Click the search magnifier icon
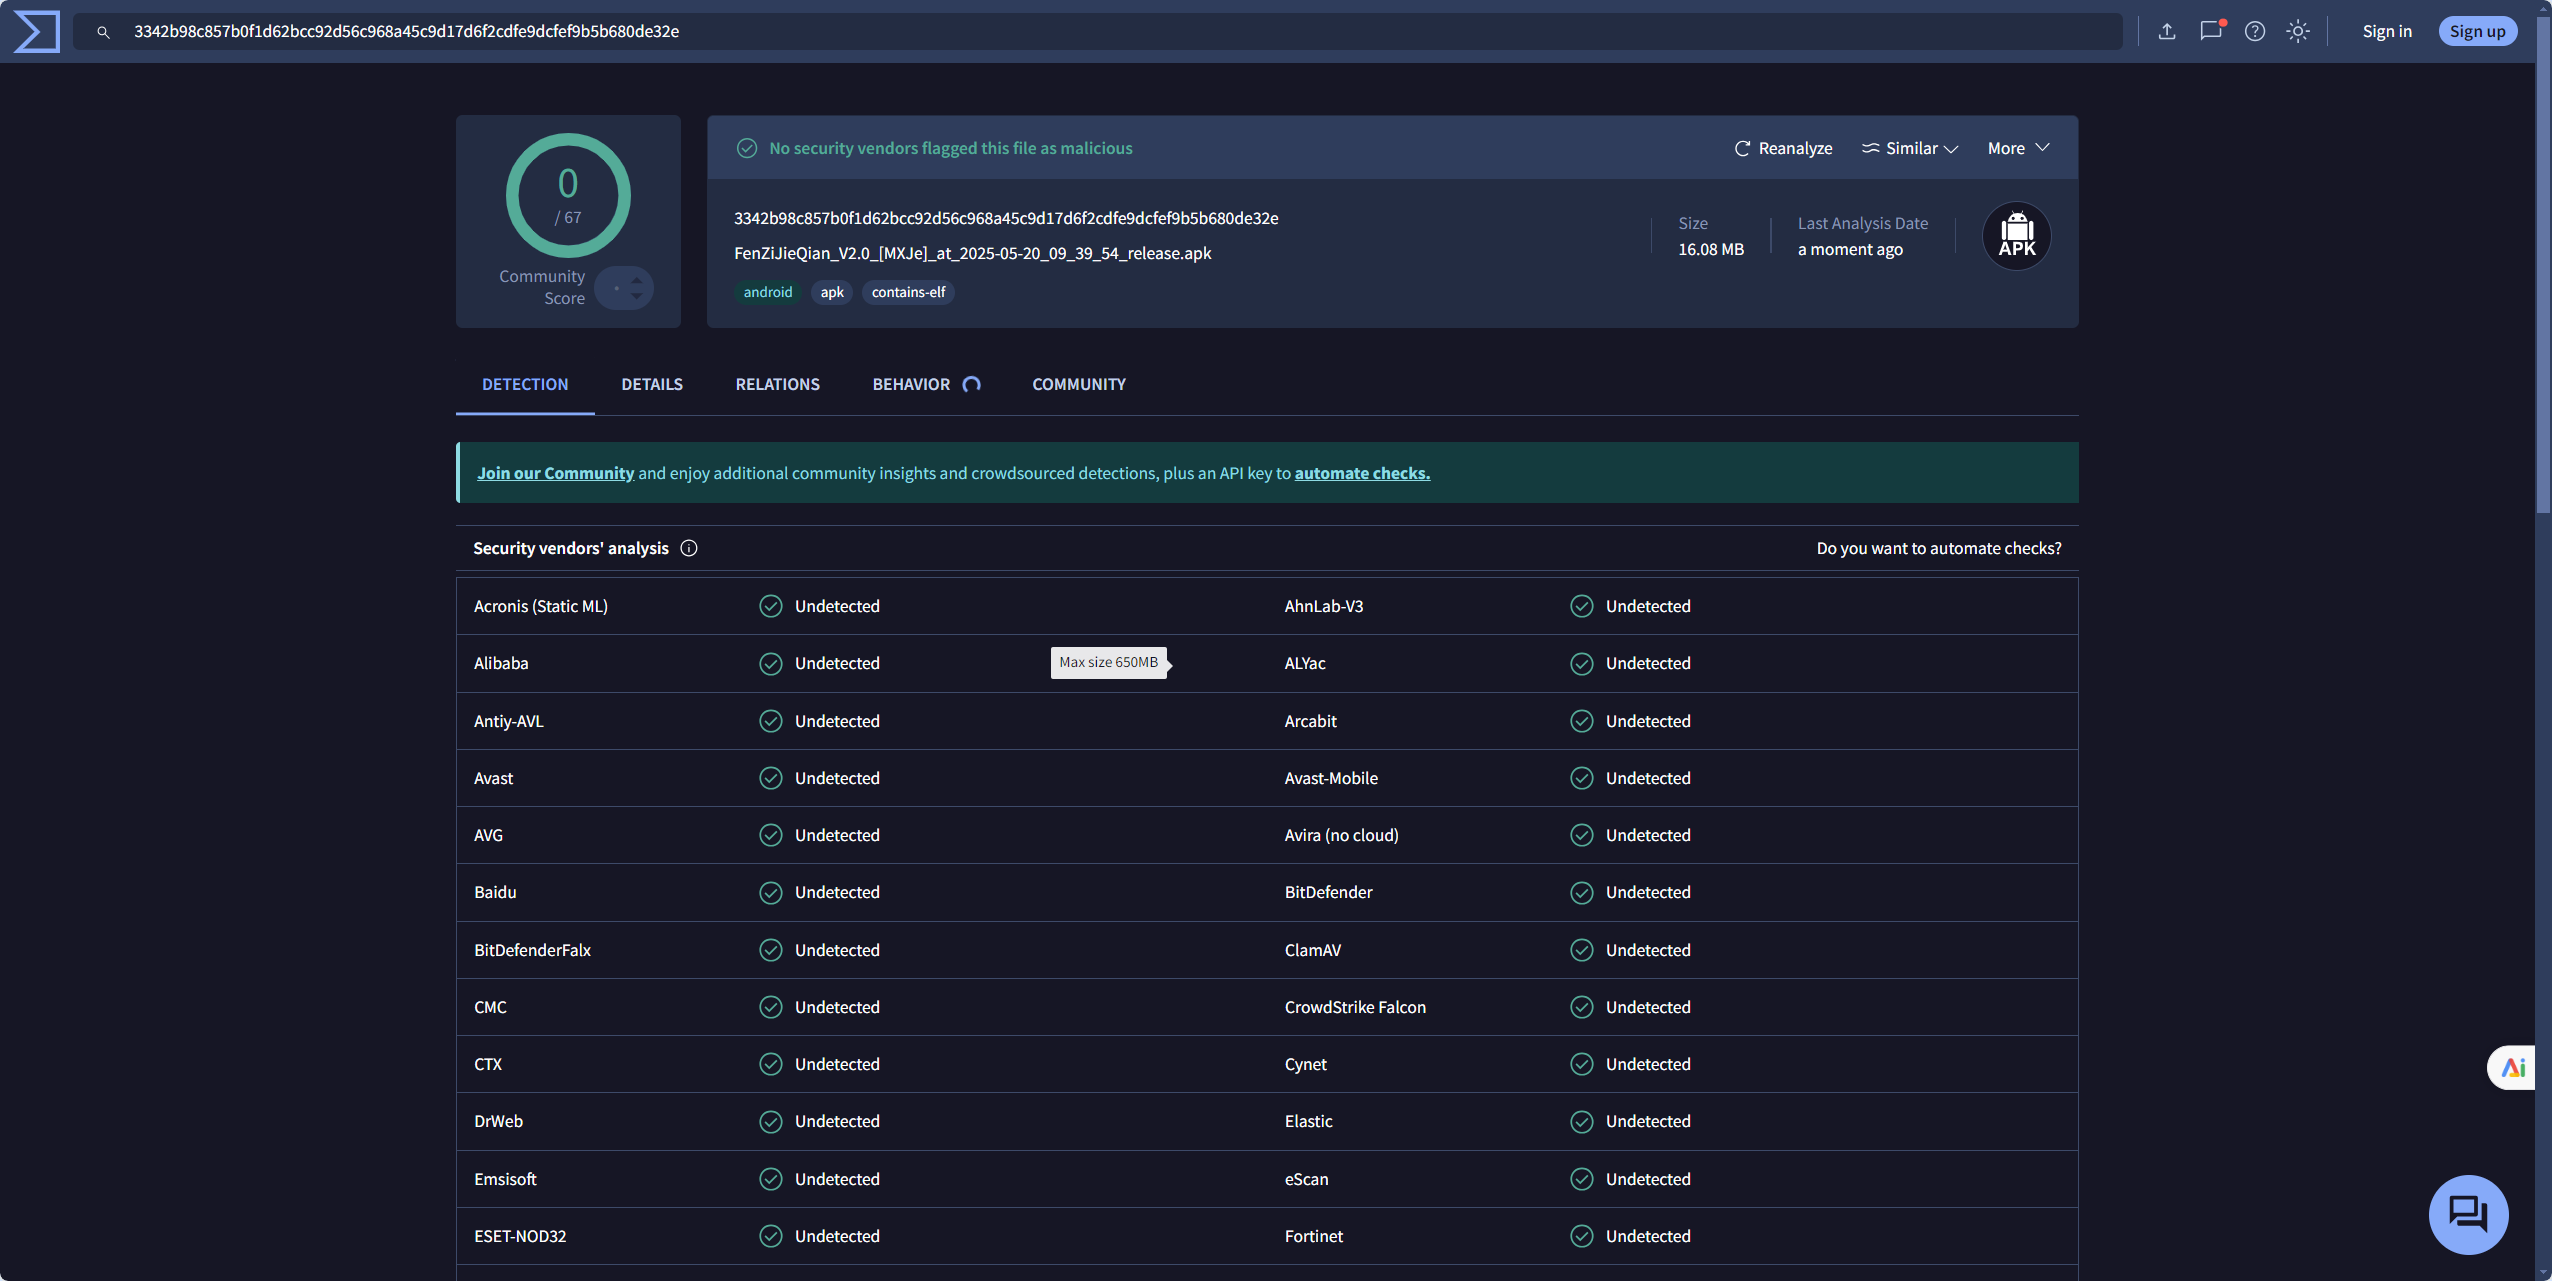Viewport: 2552px width, 1281px height. coord(103,32)
